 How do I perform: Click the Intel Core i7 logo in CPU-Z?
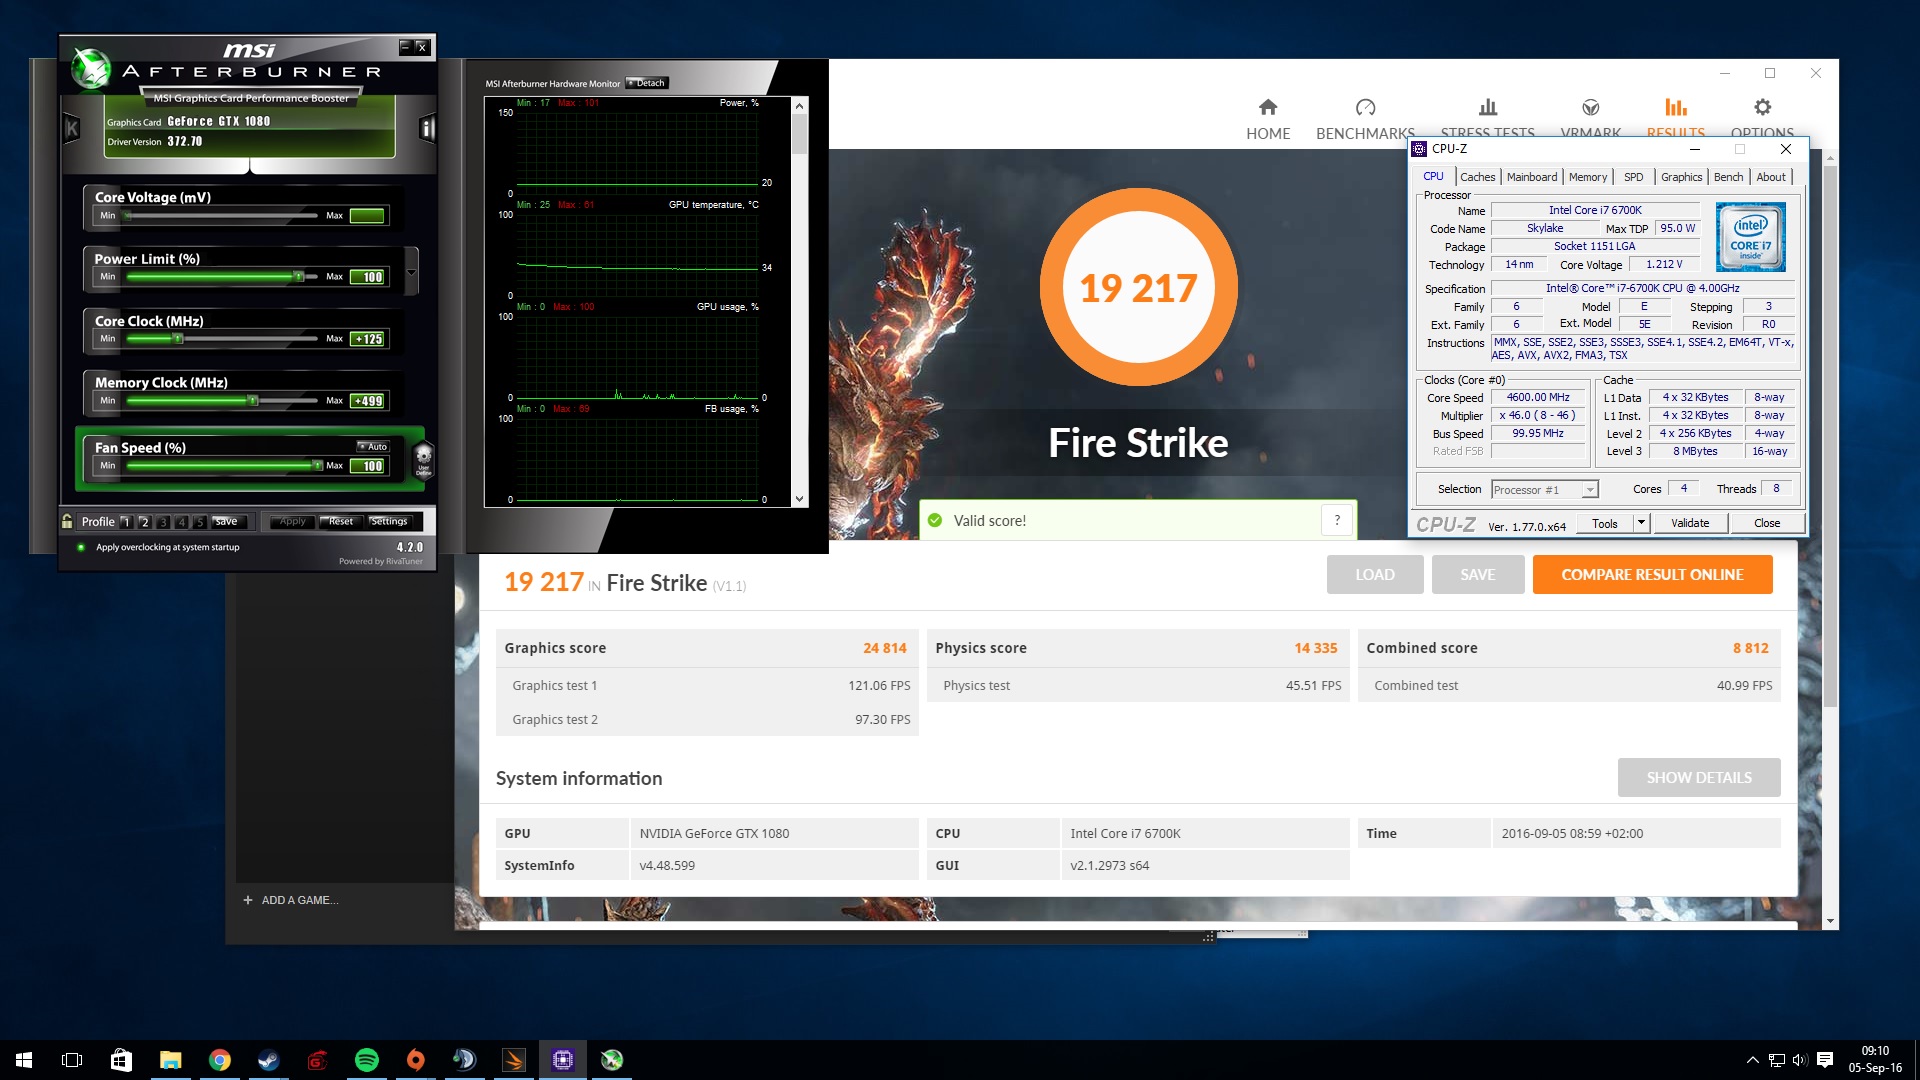coord(1750,237)
